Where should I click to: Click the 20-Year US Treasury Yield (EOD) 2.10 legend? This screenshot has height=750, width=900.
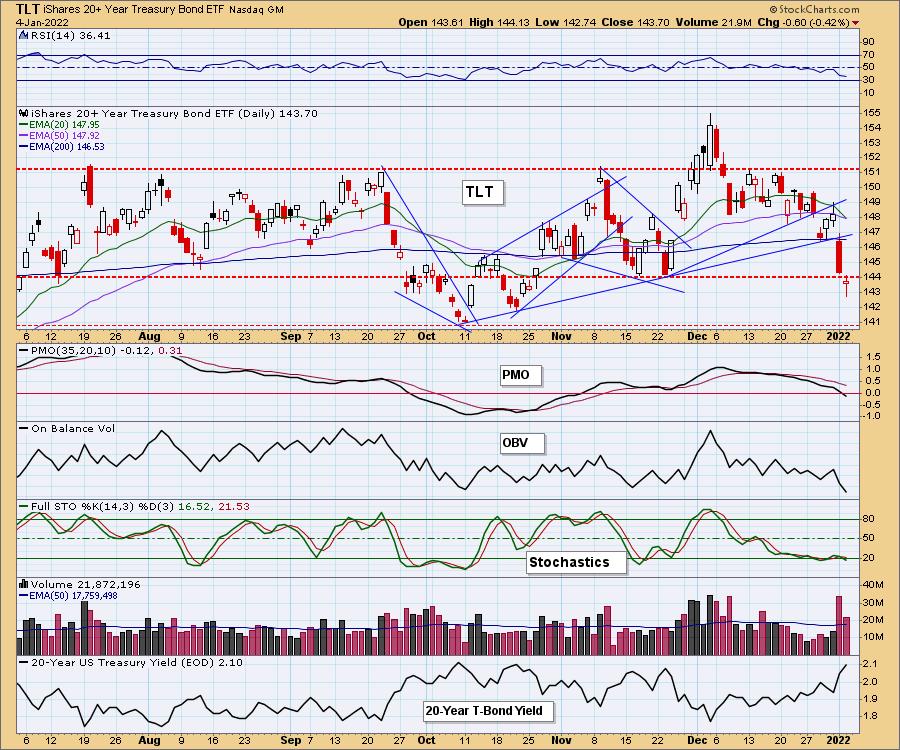[x=131, y=662]
